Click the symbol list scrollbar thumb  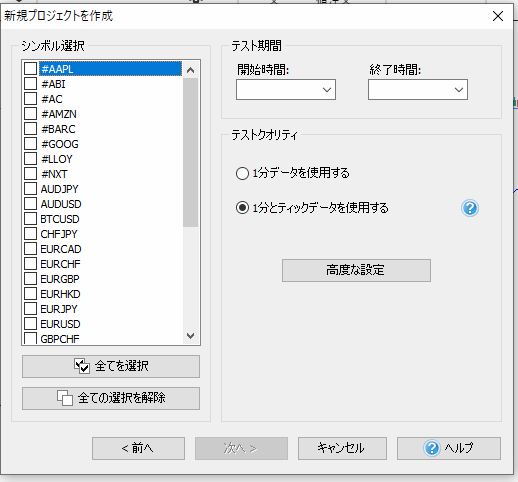tap(191, 153)
